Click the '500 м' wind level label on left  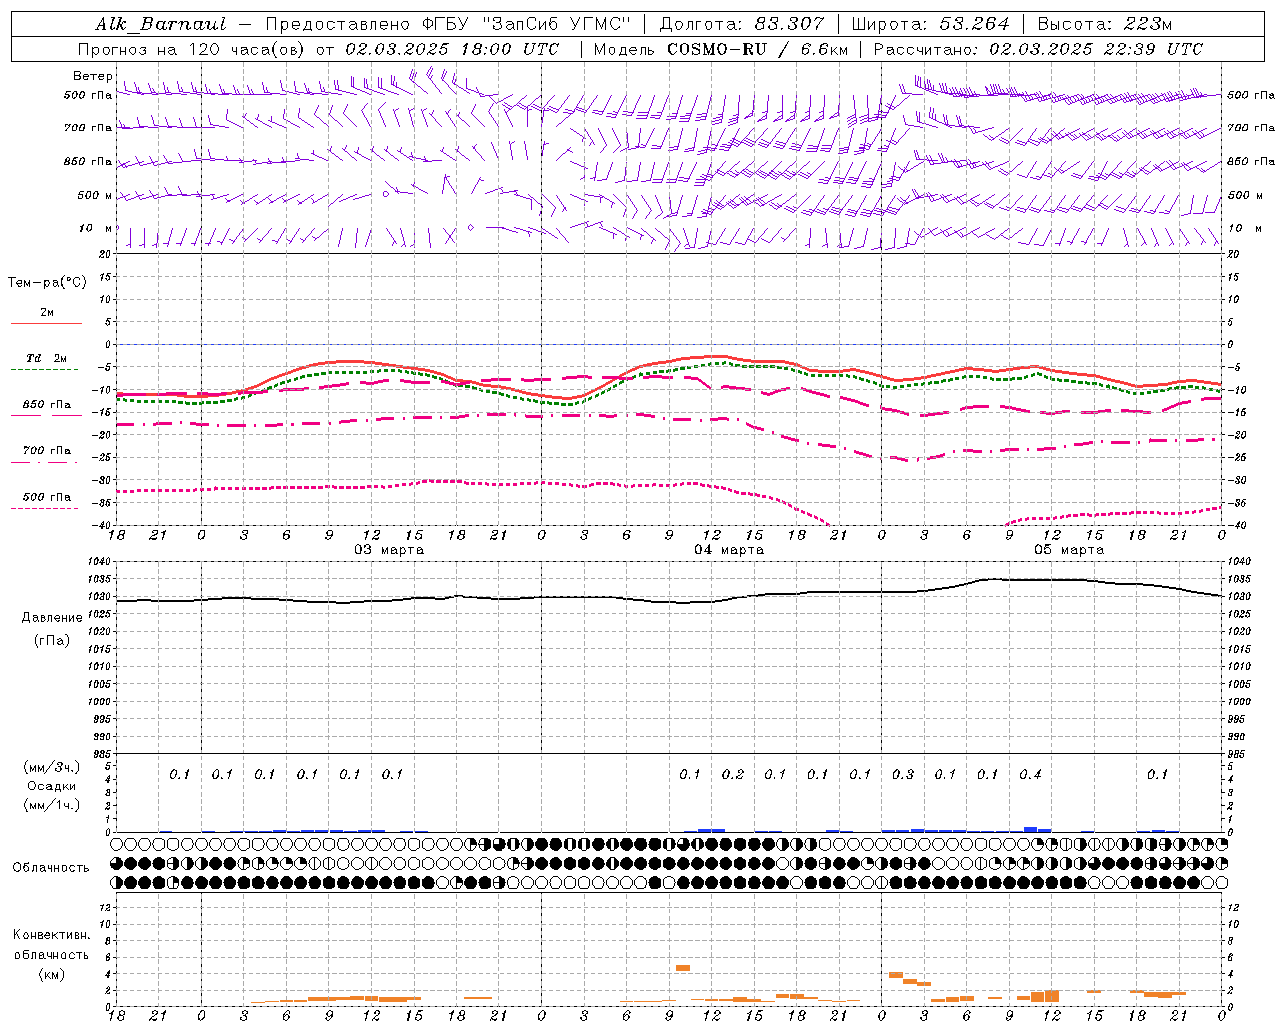[94, 195]
